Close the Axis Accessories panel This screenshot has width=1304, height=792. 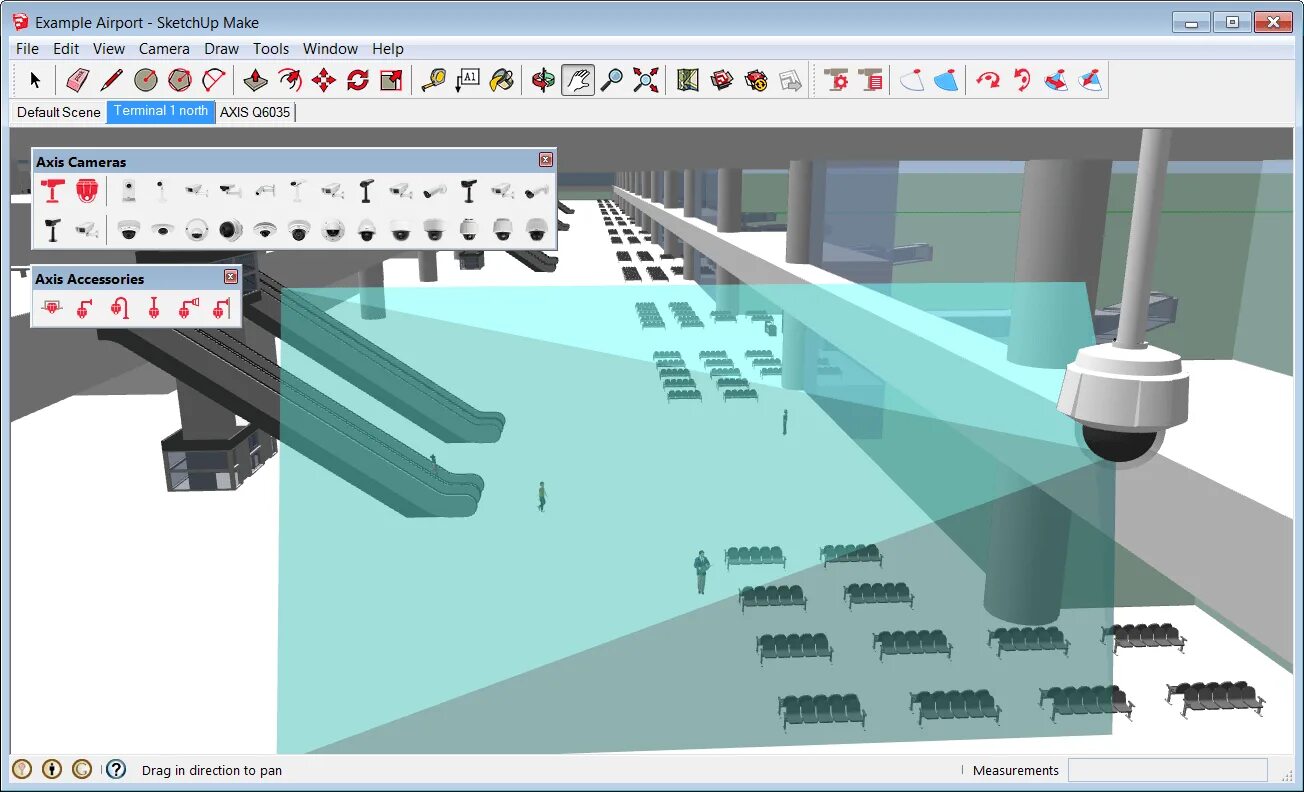tap(231, 277)
